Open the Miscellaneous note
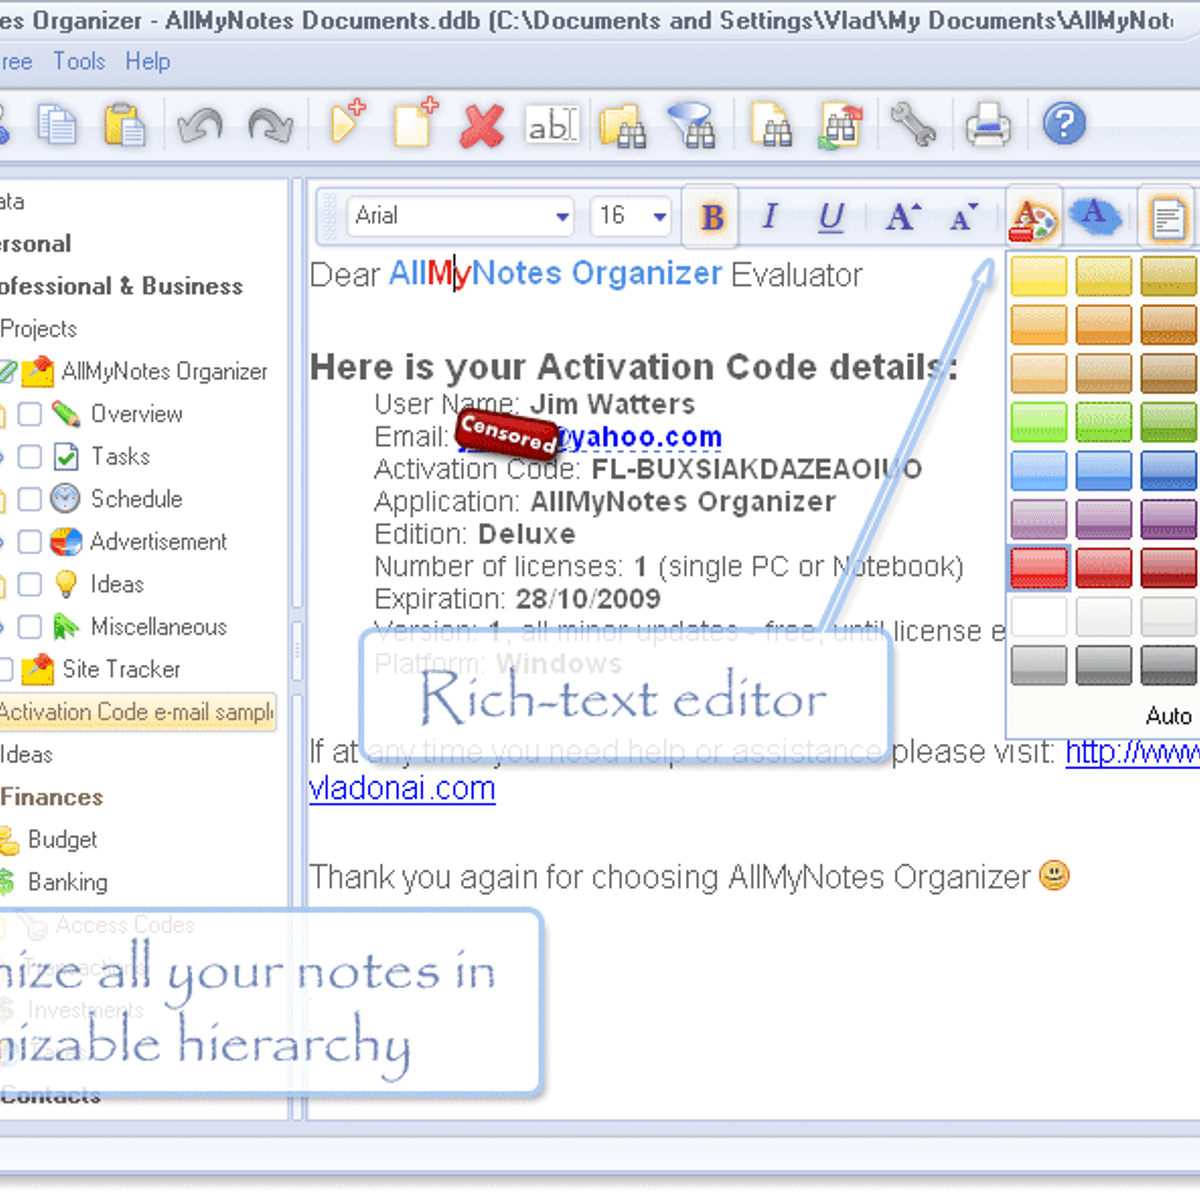The height and width of the screenshot is (1200, 1200). tap(158, 627)
